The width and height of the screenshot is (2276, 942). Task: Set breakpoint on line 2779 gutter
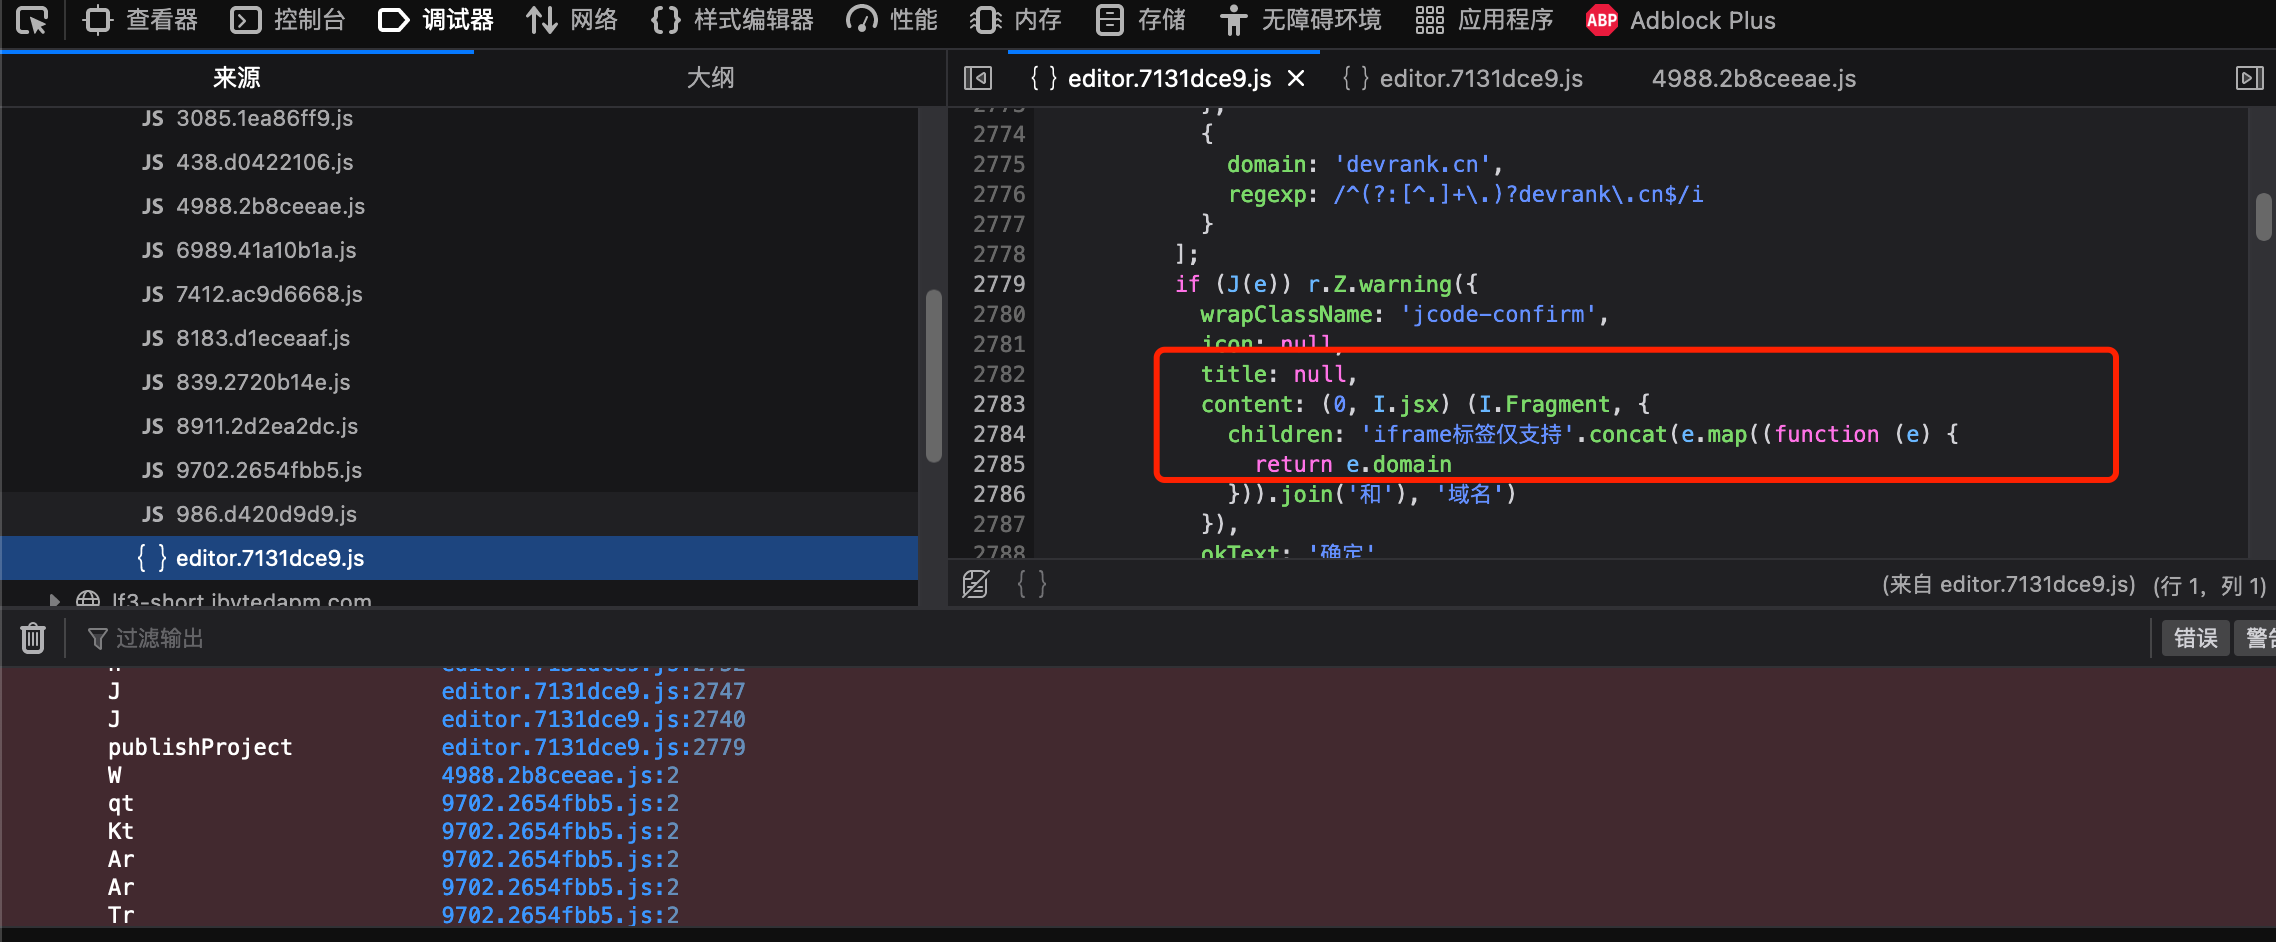[x=999, y=284]
